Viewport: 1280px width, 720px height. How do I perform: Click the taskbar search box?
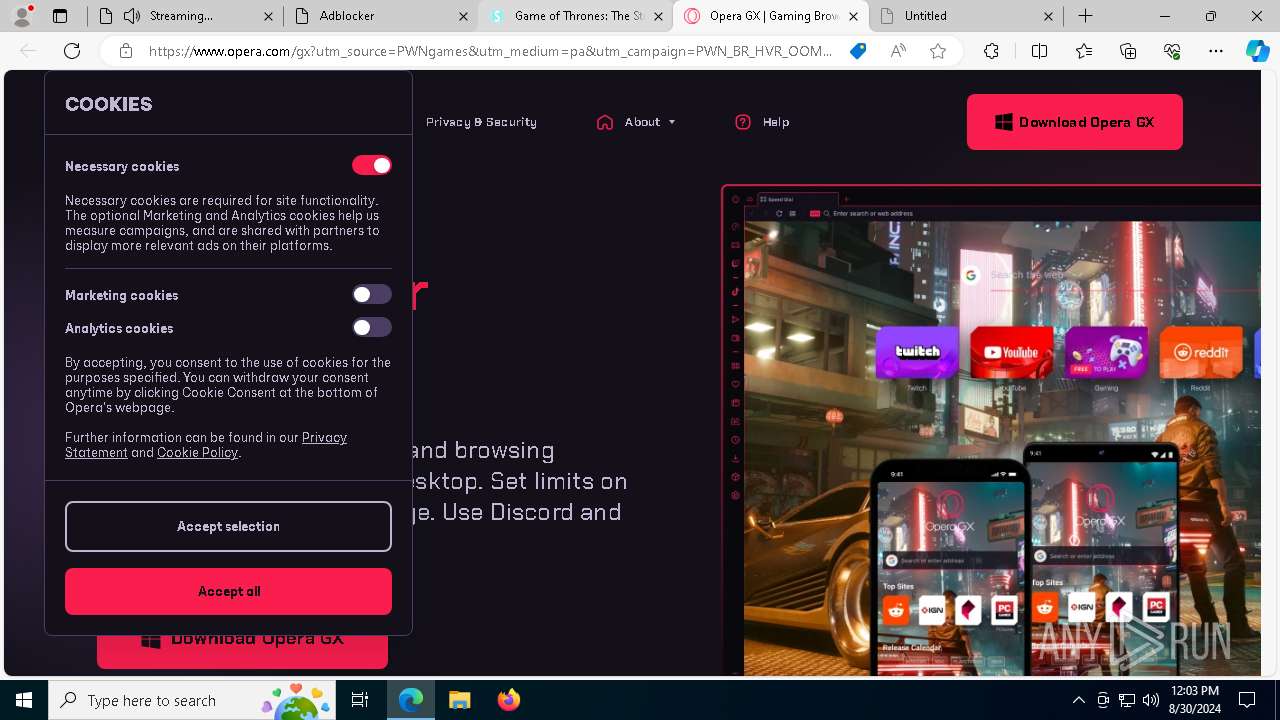192,700
